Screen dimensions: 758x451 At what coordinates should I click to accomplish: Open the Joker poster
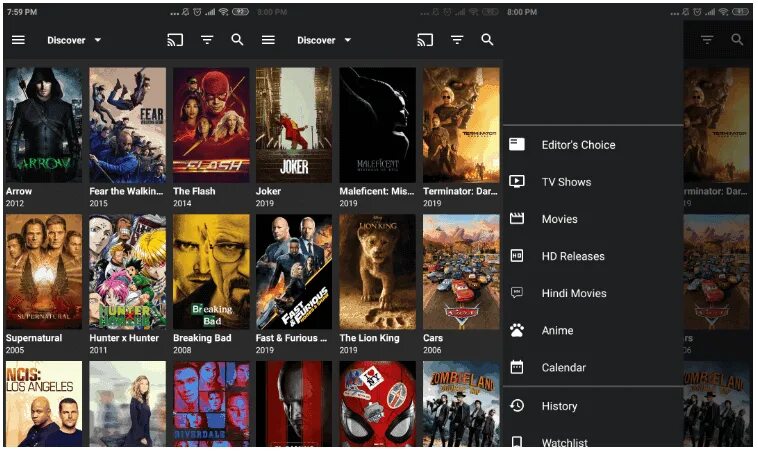pos(294,125)
